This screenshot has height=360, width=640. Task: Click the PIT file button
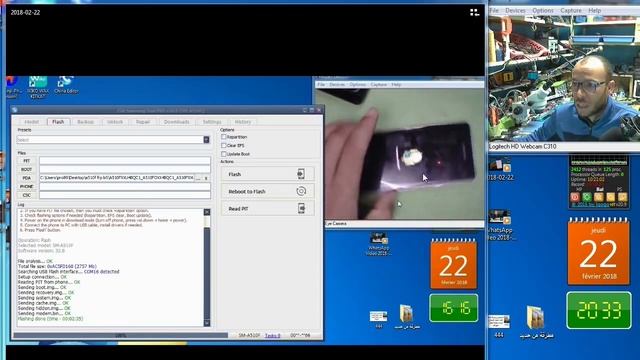pos(27,161)
